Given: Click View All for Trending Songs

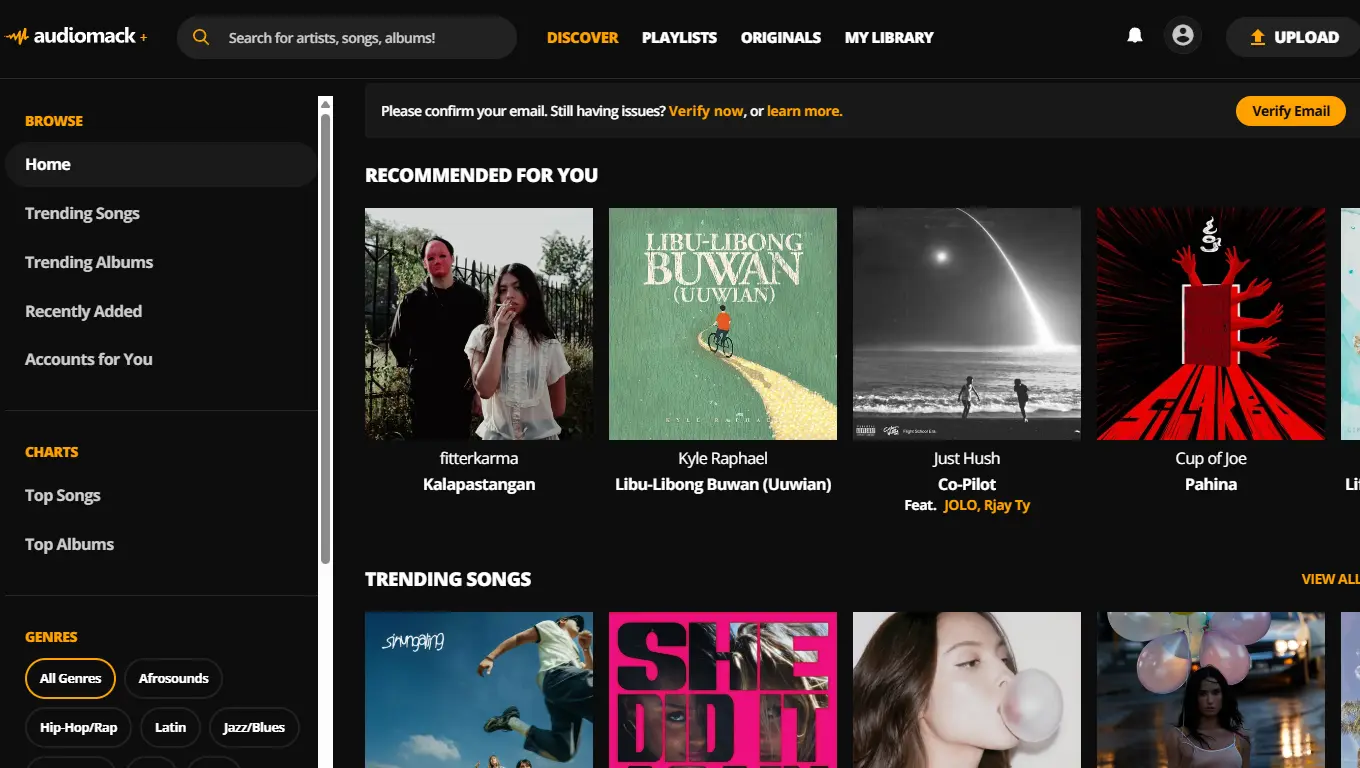Looking at the screenshot, I should pos(1331,579).
